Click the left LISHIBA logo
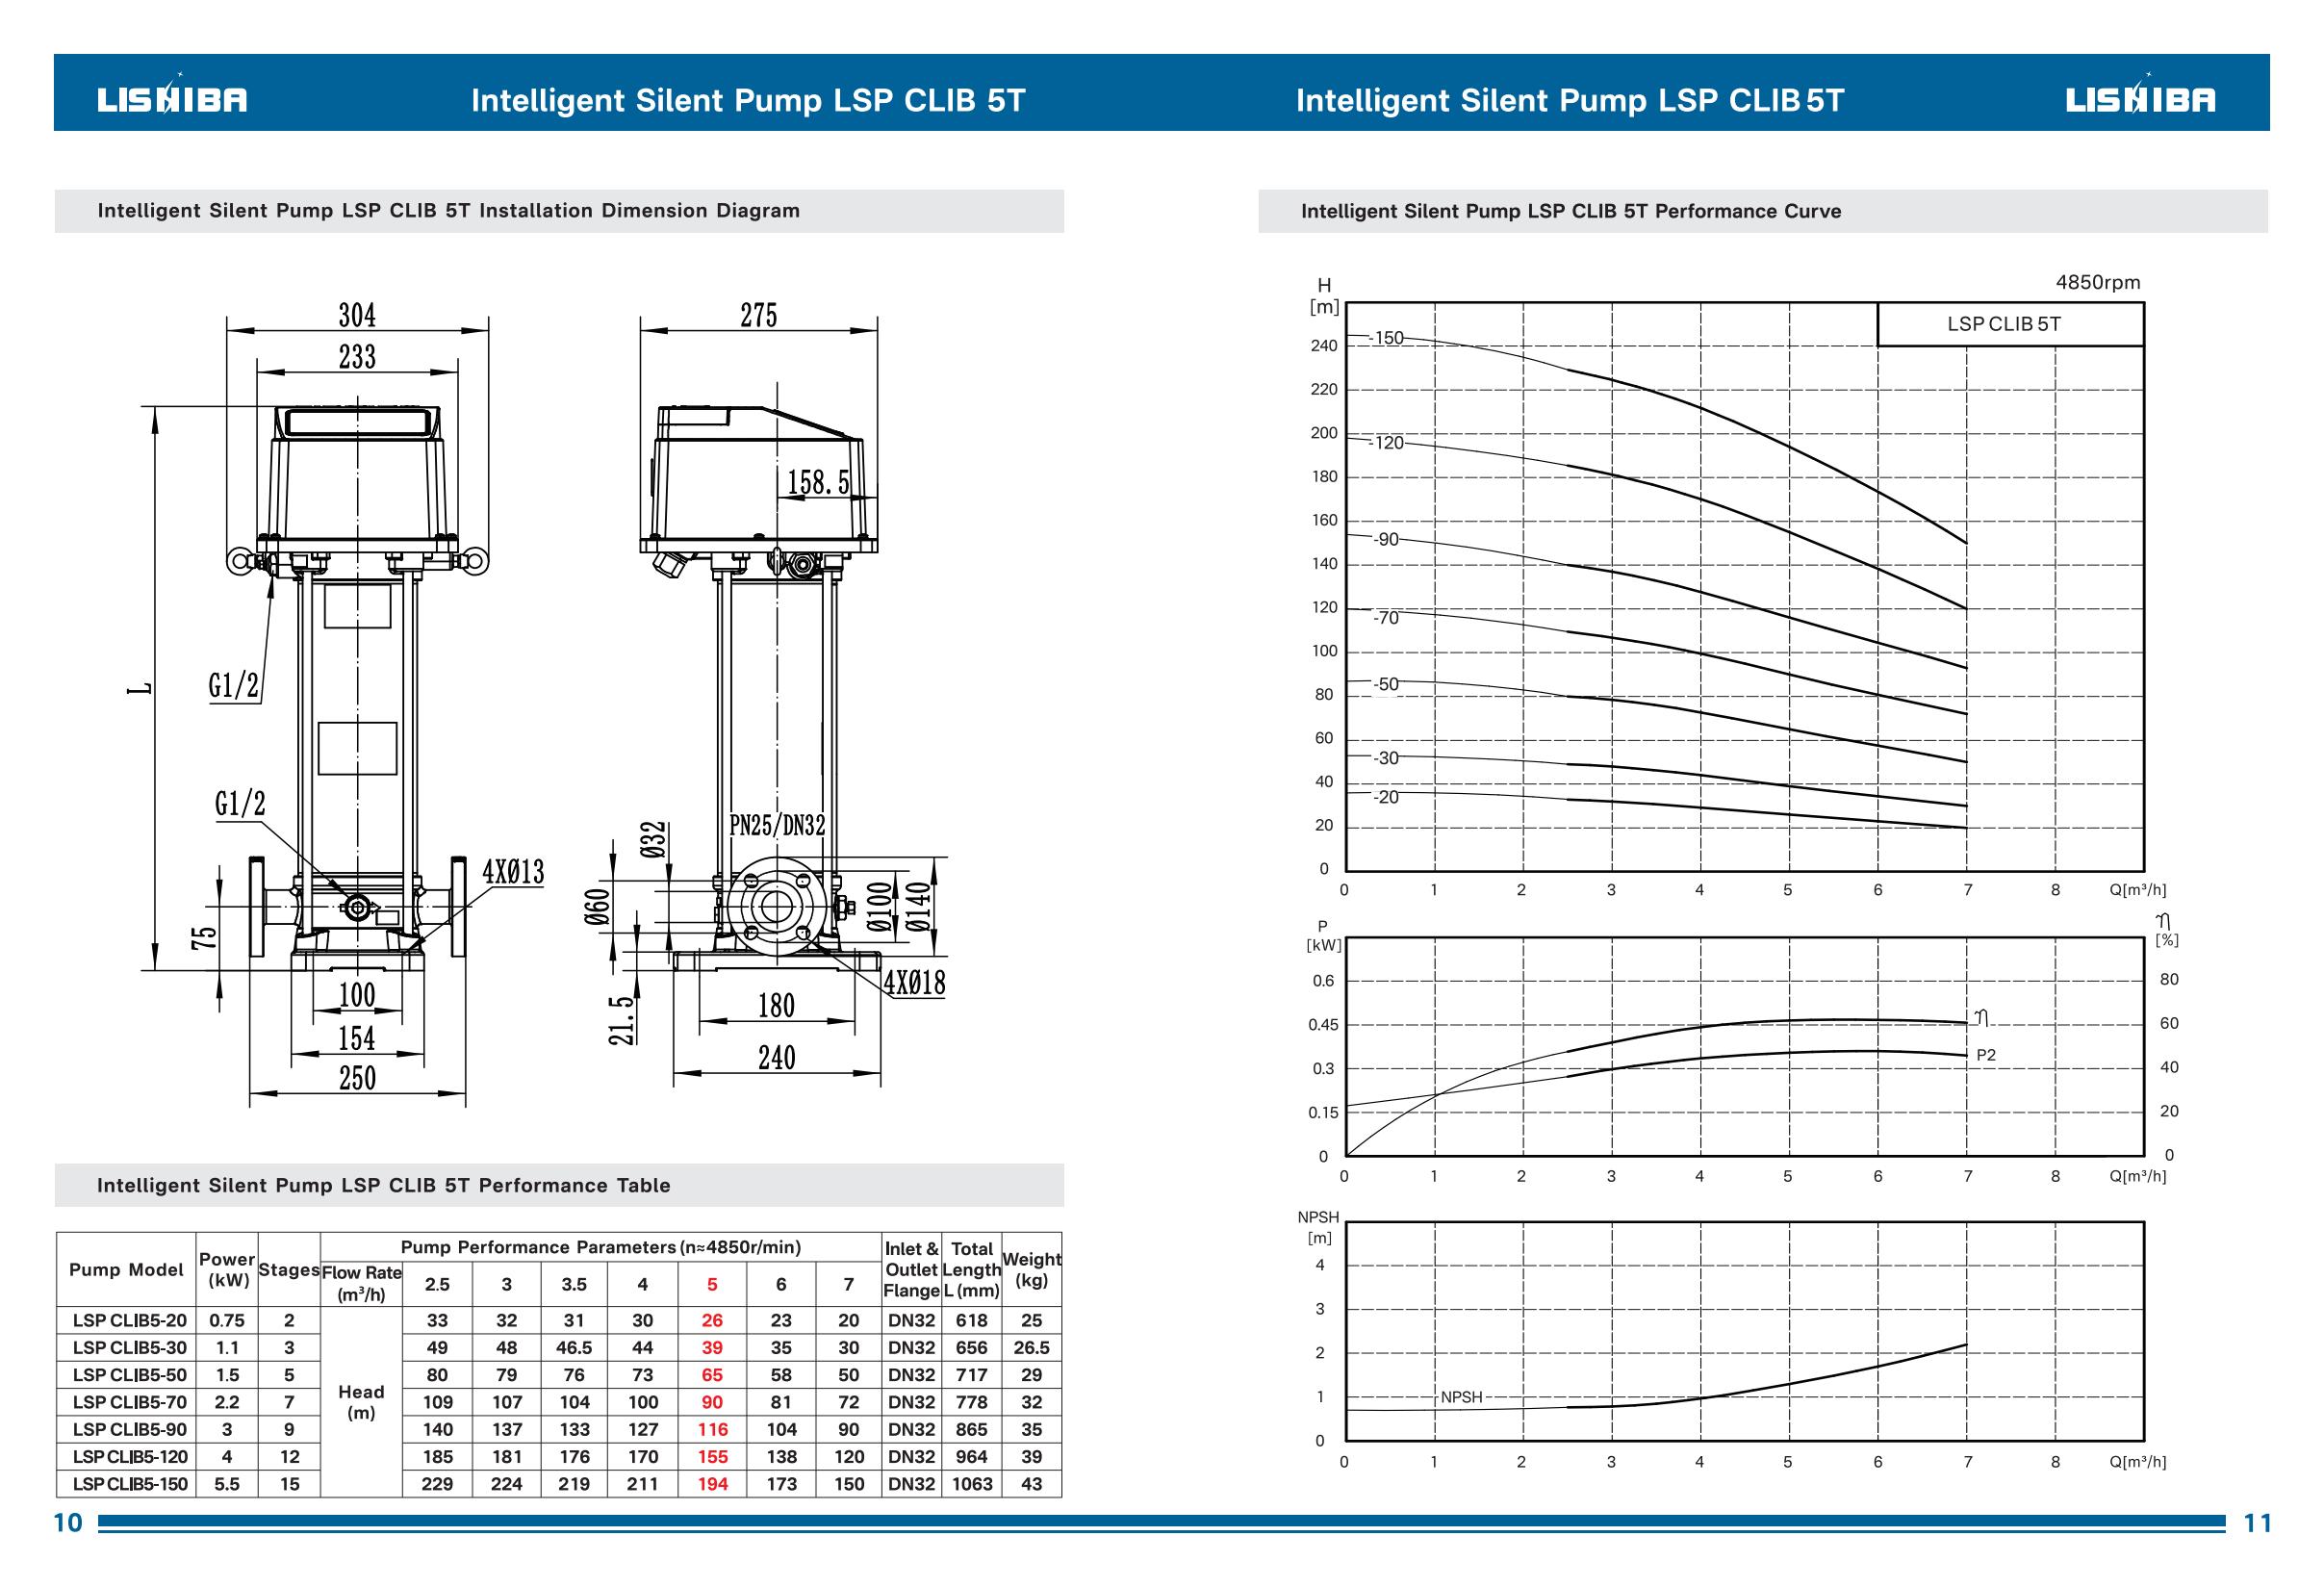 pos(171,99)
